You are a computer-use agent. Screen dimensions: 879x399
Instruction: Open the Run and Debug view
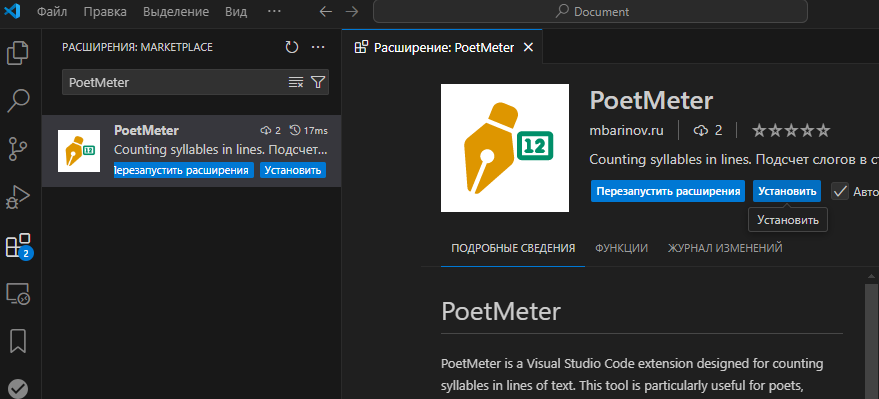17,197
